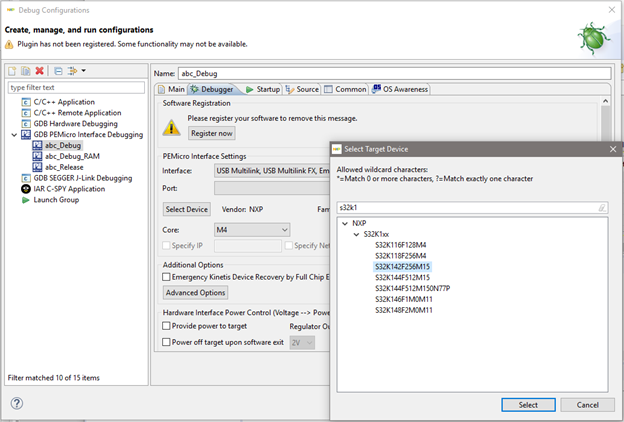Switch to the Startup tab

(x=263, y=89)
